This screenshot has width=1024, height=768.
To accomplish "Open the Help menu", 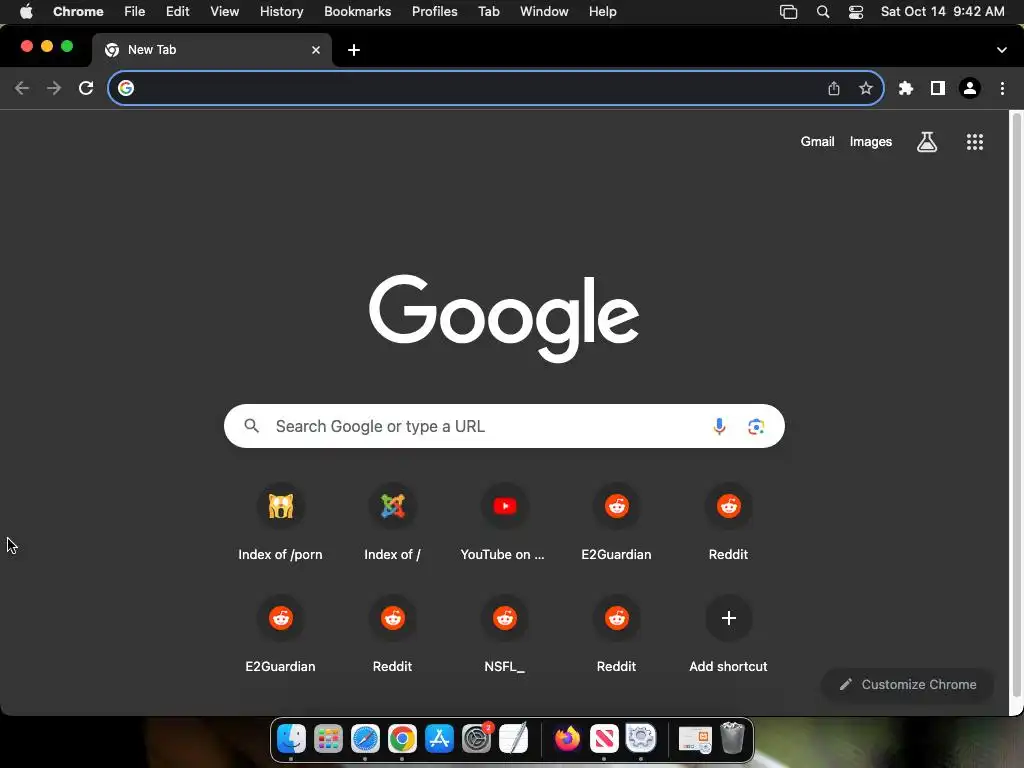I will click(602, 12).
